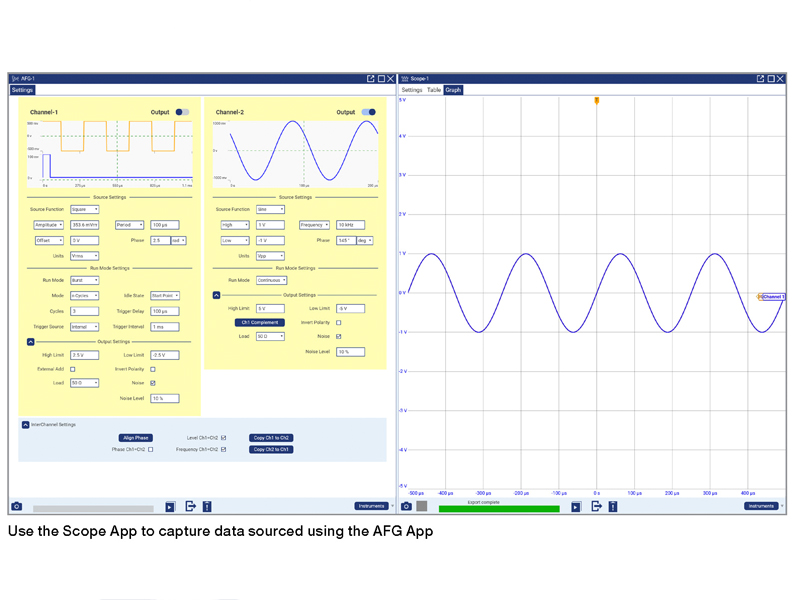
Task: Click the gray stop square in Scope
Action: (422, 507)
